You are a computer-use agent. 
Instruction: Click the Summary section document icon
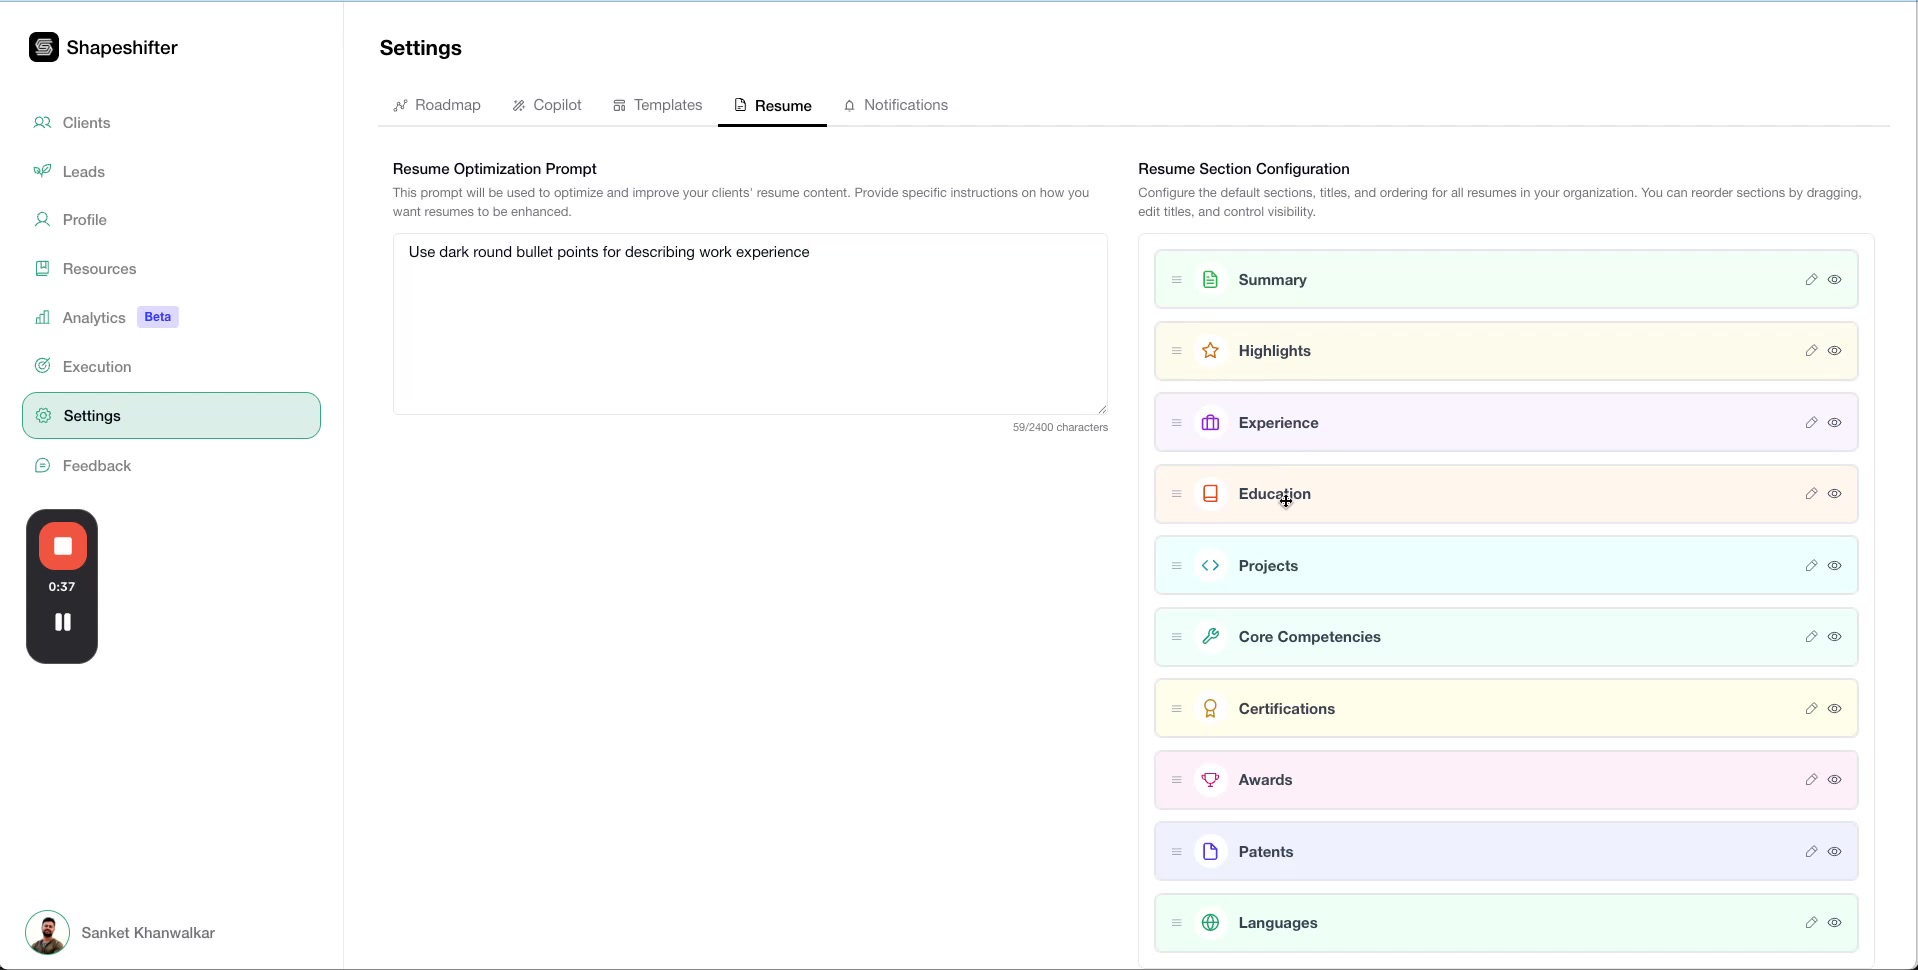pyautogui.click(x=1210, y=279)
